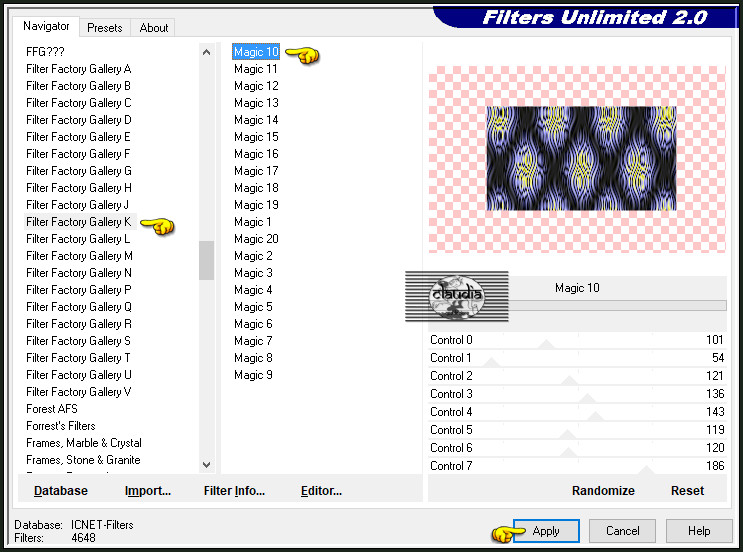Reset the filter controls
This screenshot has width=743, height=552.
point(687,491)
